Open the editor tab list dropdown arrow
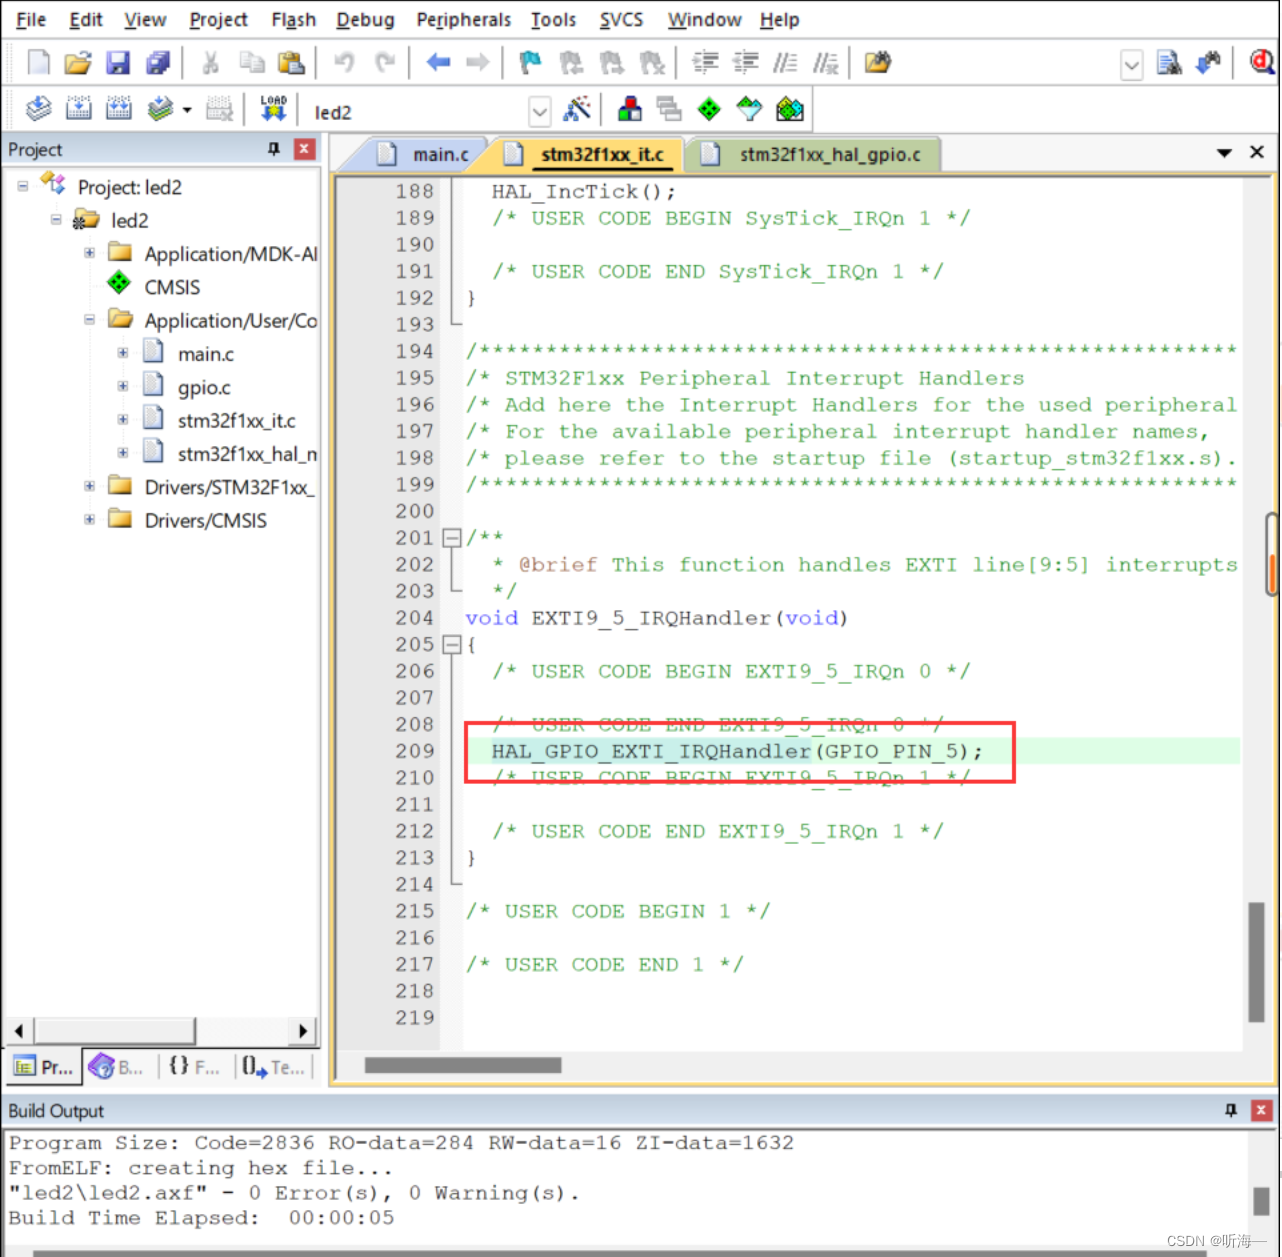The width and height of the screenshot is (1282, 1257). [x=1224, y=153]
